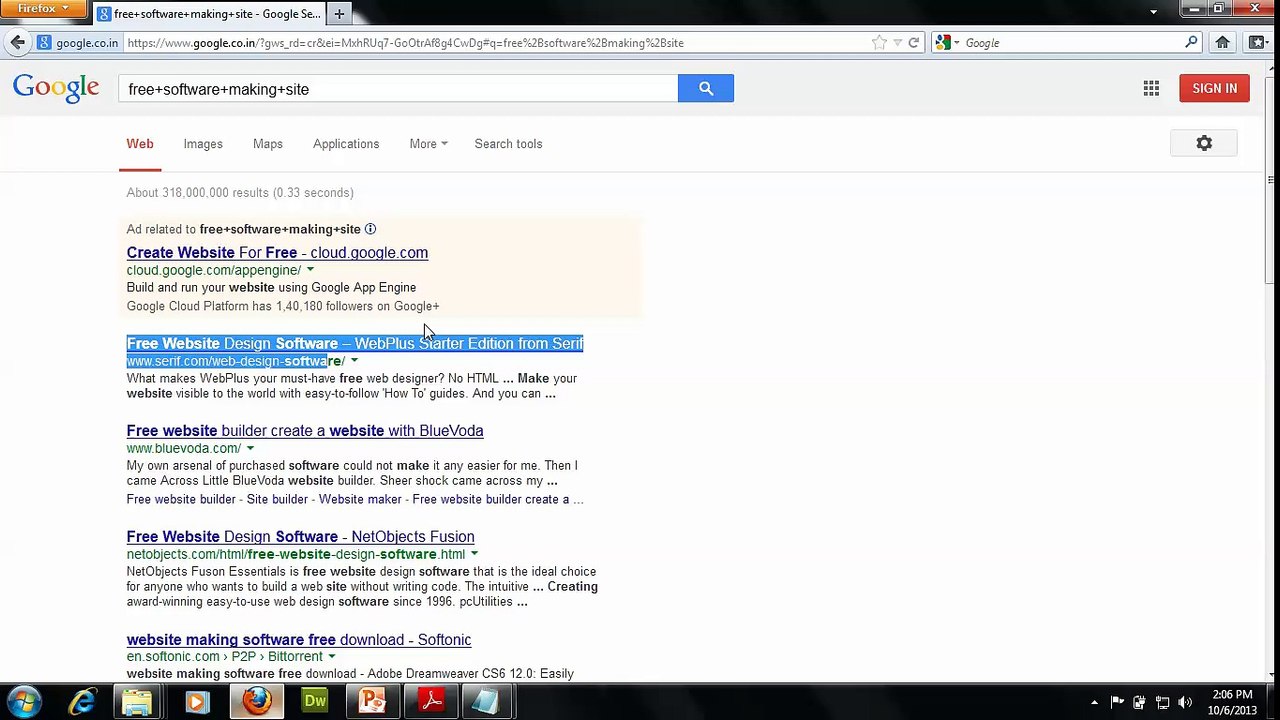Open the power icon in system tray
The height and width of the screenshot is (720, 1280).
pos(1139,702)
